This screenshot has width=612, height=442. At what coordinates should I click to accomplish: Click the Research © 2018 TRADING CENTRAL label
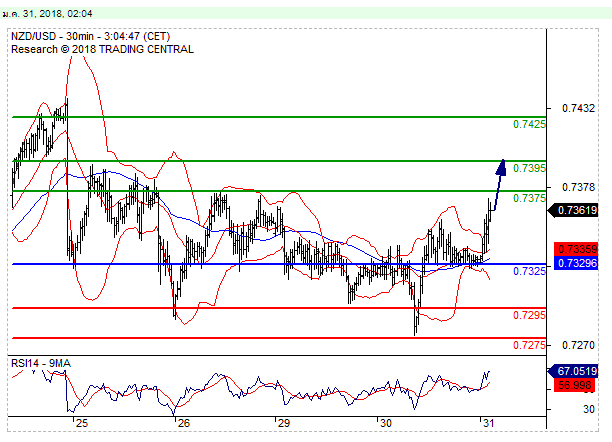pyautogui.click(x=102, y=50)
